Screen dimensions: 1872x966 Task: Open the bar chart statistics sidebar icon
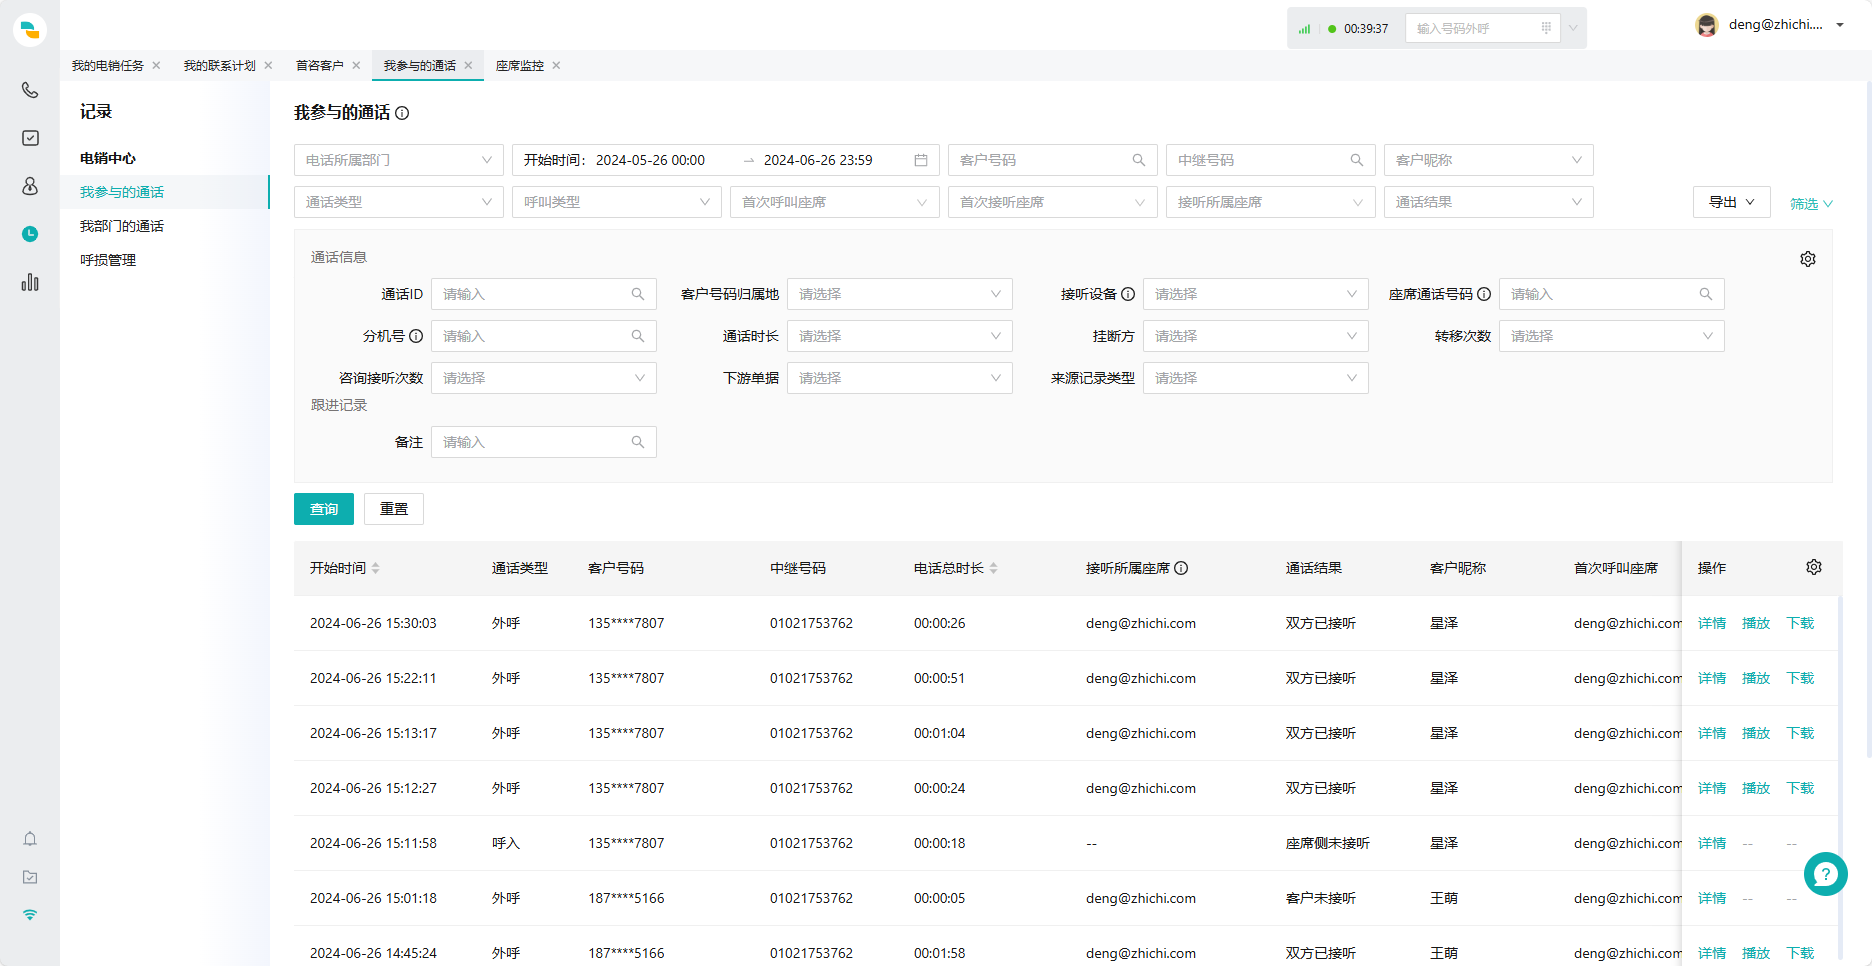[x=30, y=282]
